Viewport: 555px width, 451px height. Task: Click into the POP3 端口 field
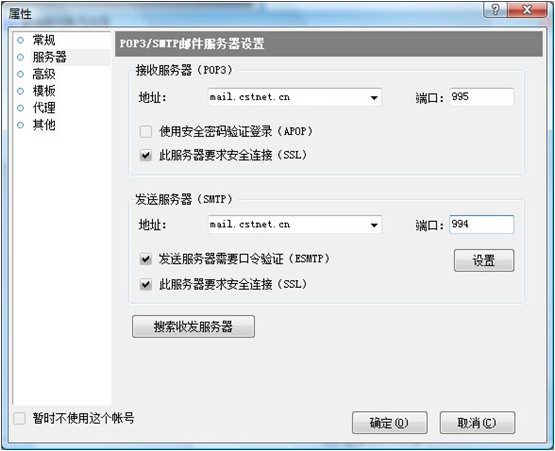(481, 97)
